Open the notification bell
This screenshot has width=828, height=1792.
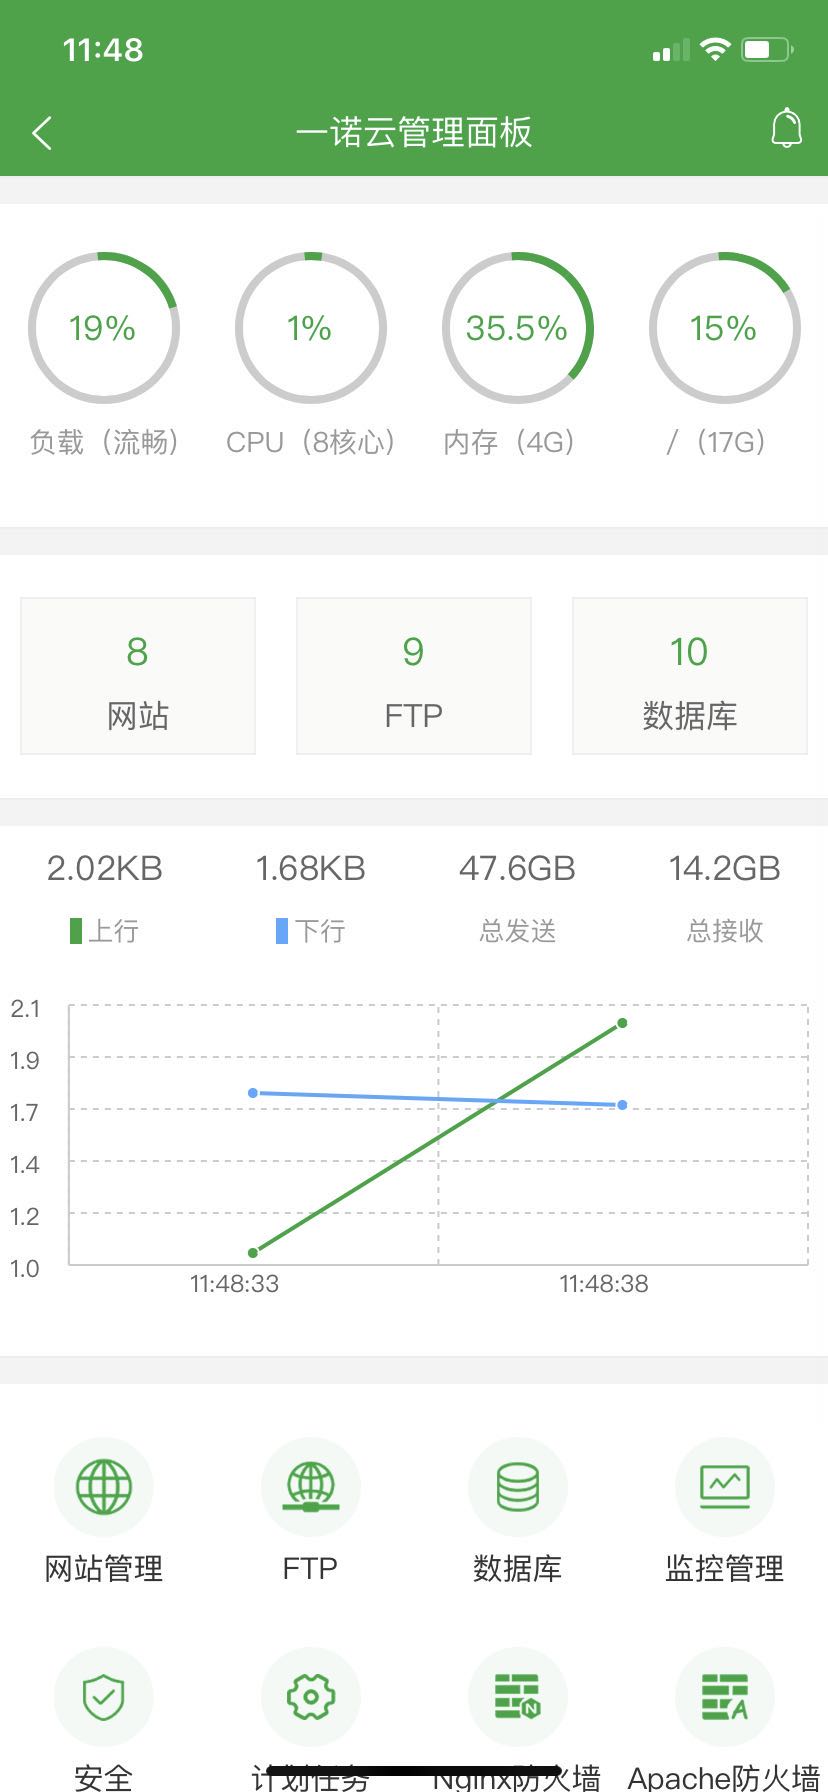coord(786,129)
